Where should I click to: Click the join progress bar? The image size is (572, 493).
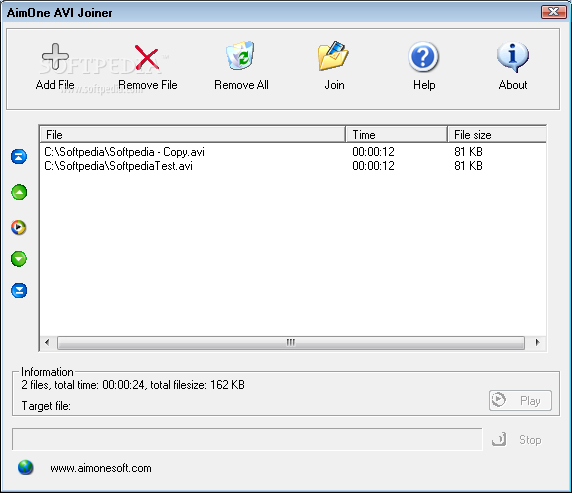(247, 439)
